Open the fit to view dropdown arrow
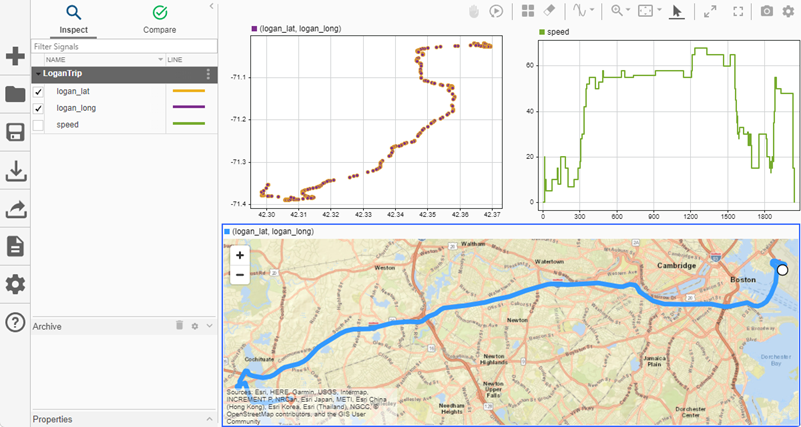 point(659,10)
